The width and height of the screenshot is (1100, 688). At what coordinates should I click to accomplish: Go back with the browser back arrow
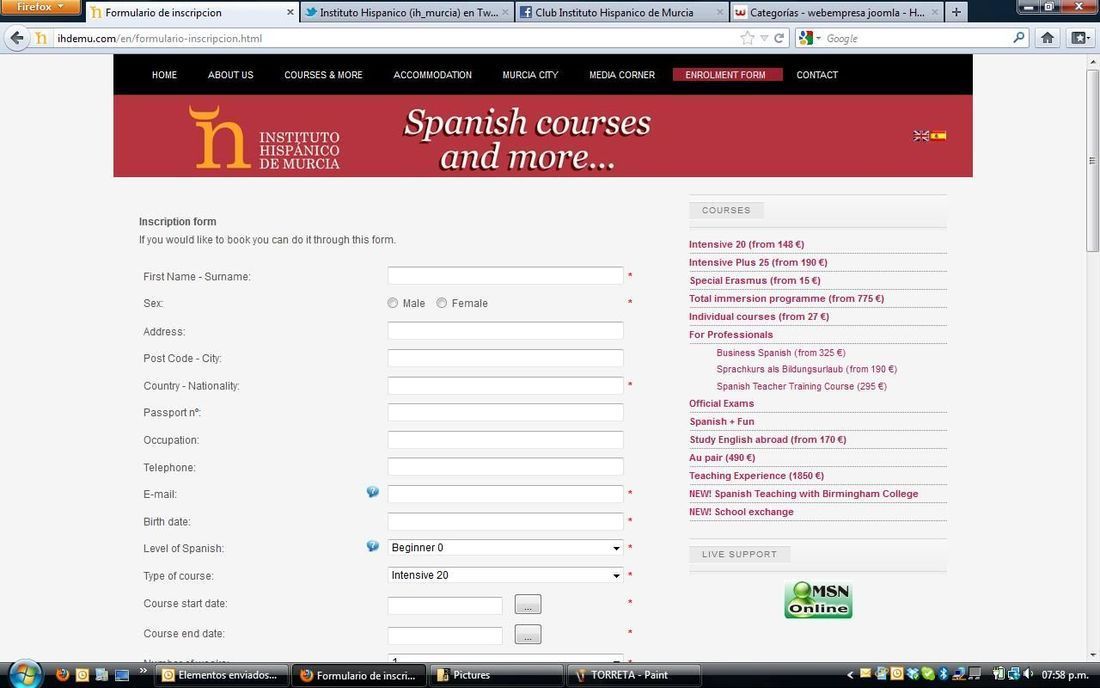pyautogui.click(x=17, y=38)
